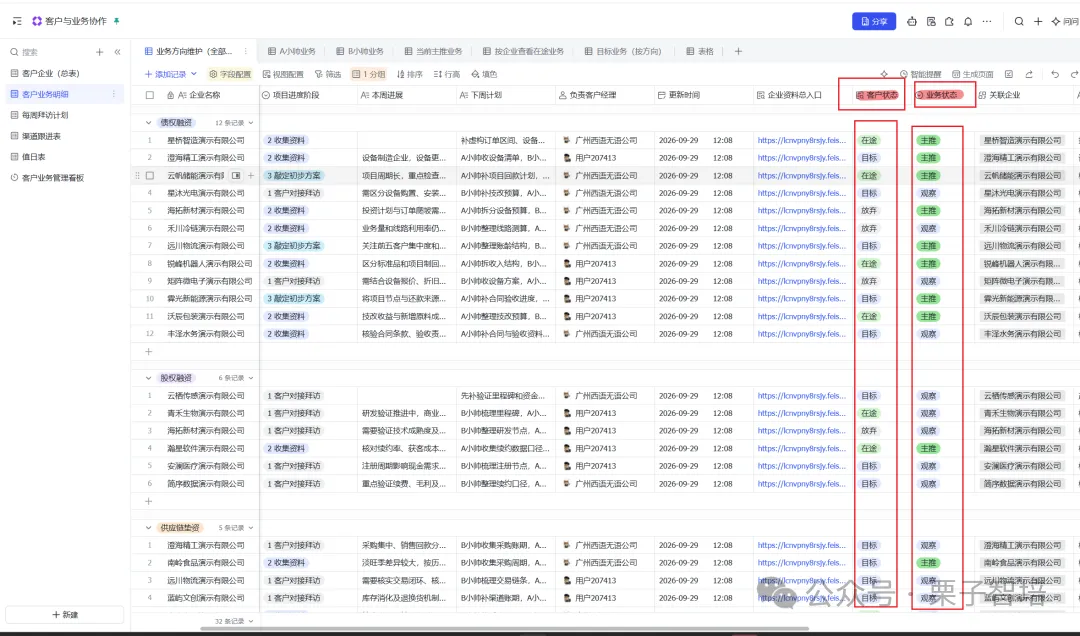
Task: Collapse the 股权融资 group
Action: pos(148,378)
